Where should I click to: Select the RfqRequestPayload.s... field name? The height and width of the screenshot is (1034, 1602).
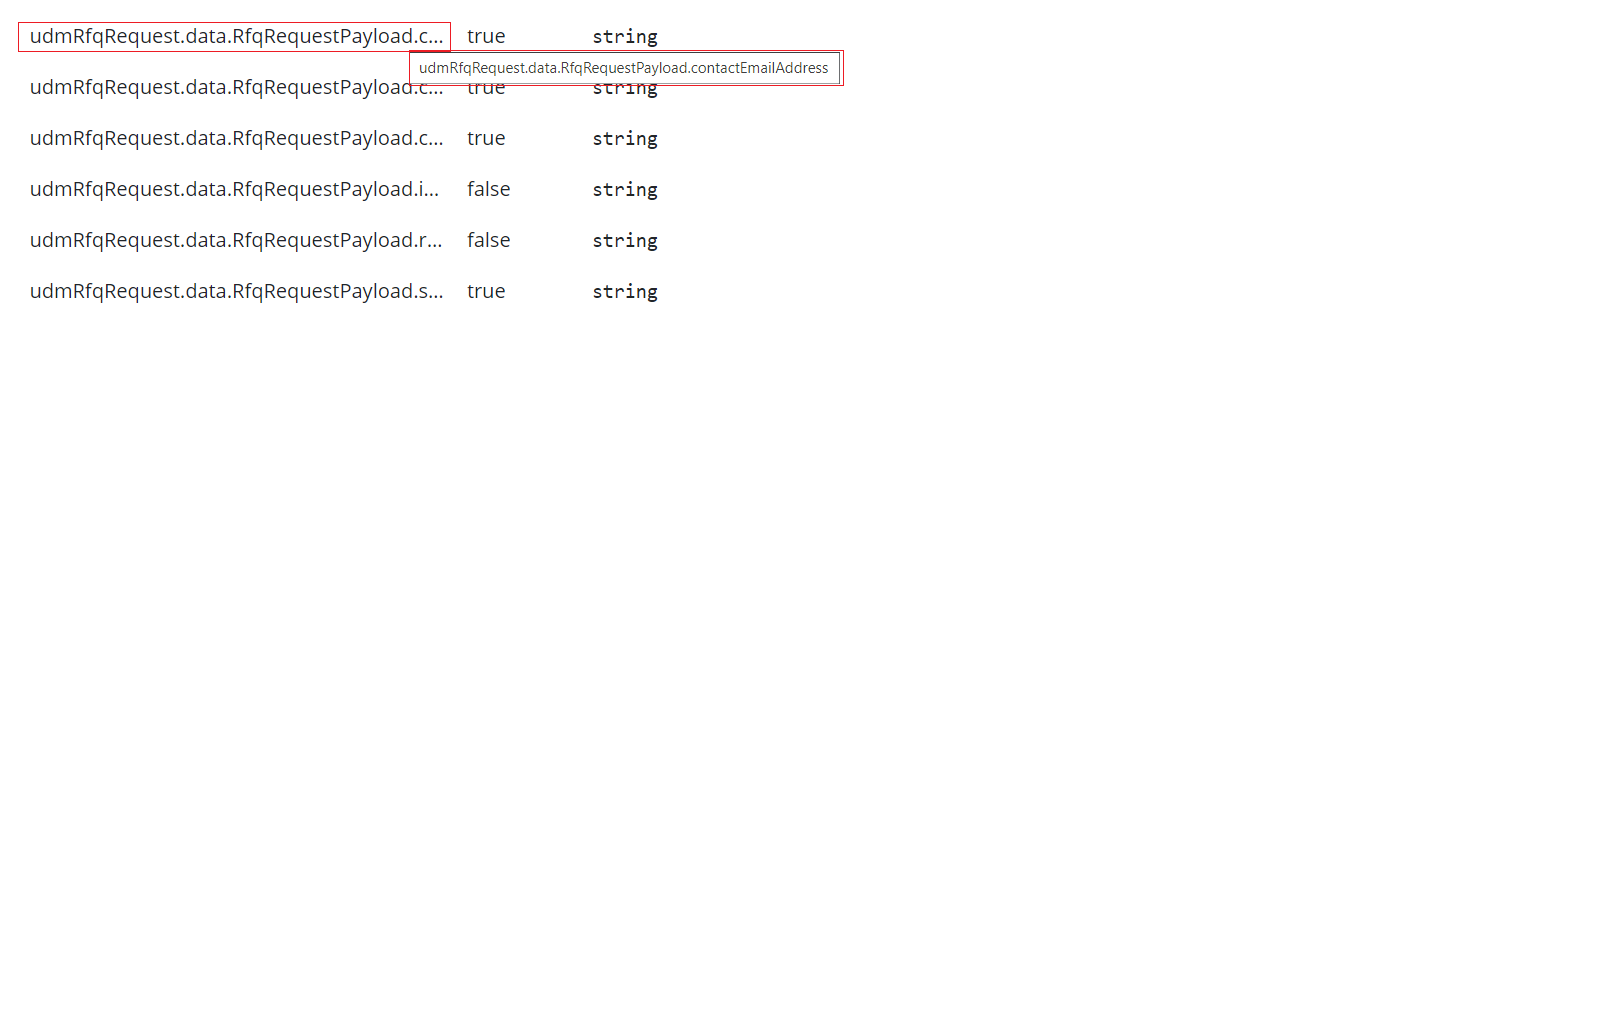pos(236,291)
